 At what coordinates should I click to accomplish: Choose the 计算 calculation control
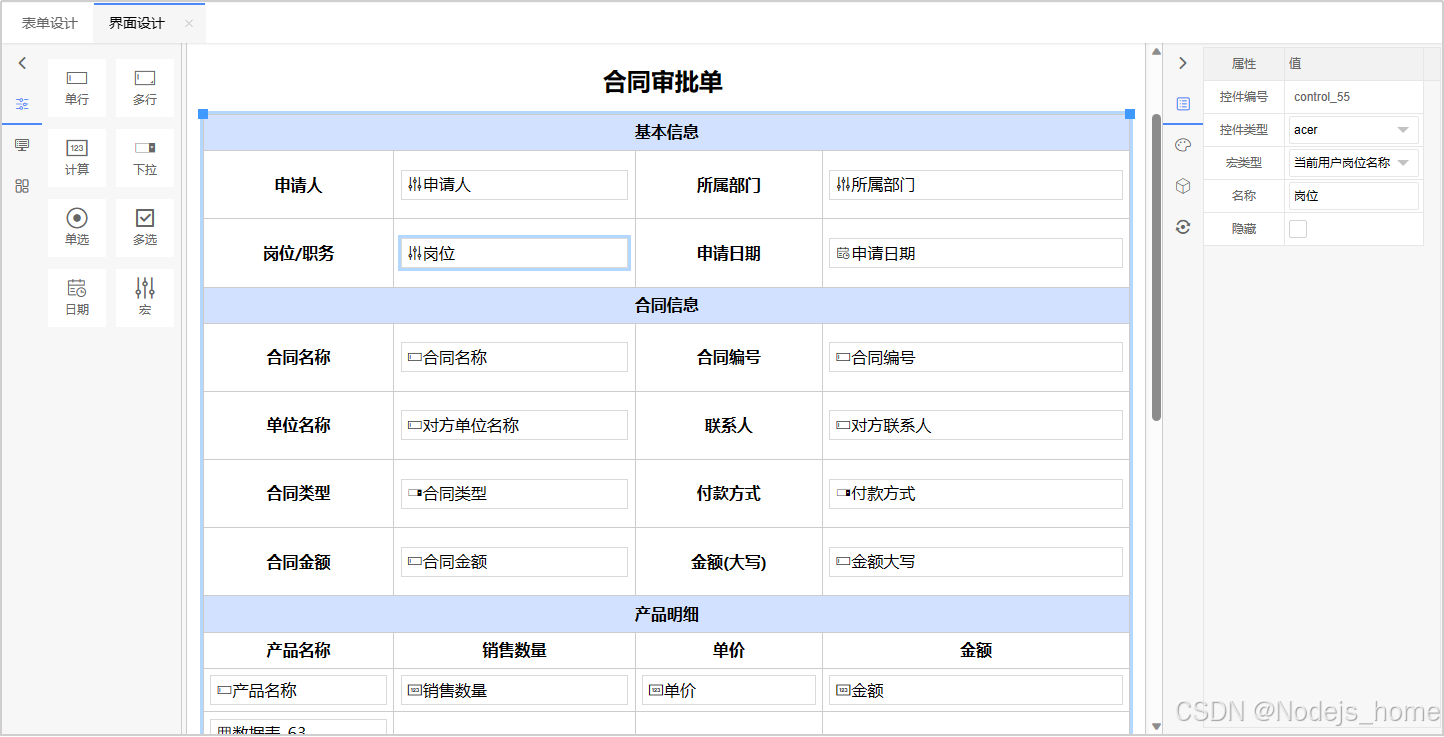click(76, 157)
